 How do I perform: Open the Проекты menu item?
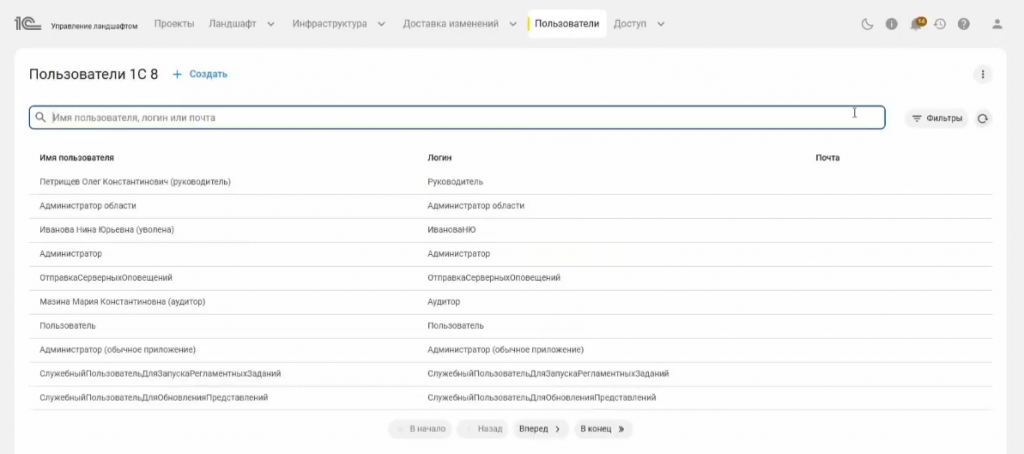(175, 23)
